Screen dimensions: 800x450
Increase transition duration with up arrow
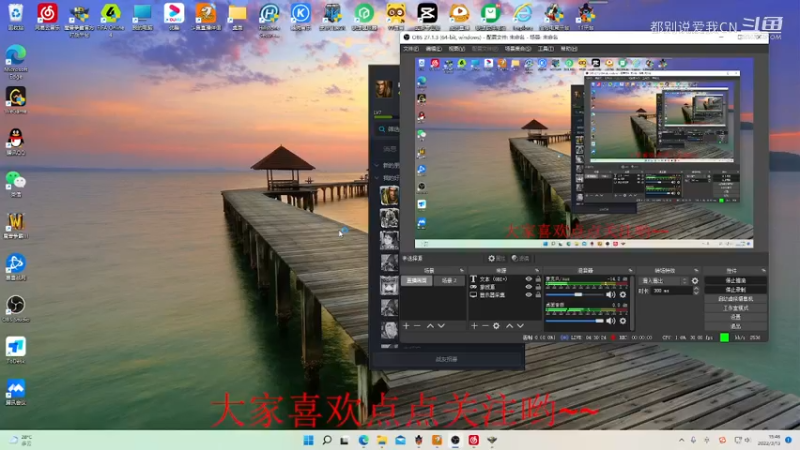pyautogui.click(x=696, y=289)
